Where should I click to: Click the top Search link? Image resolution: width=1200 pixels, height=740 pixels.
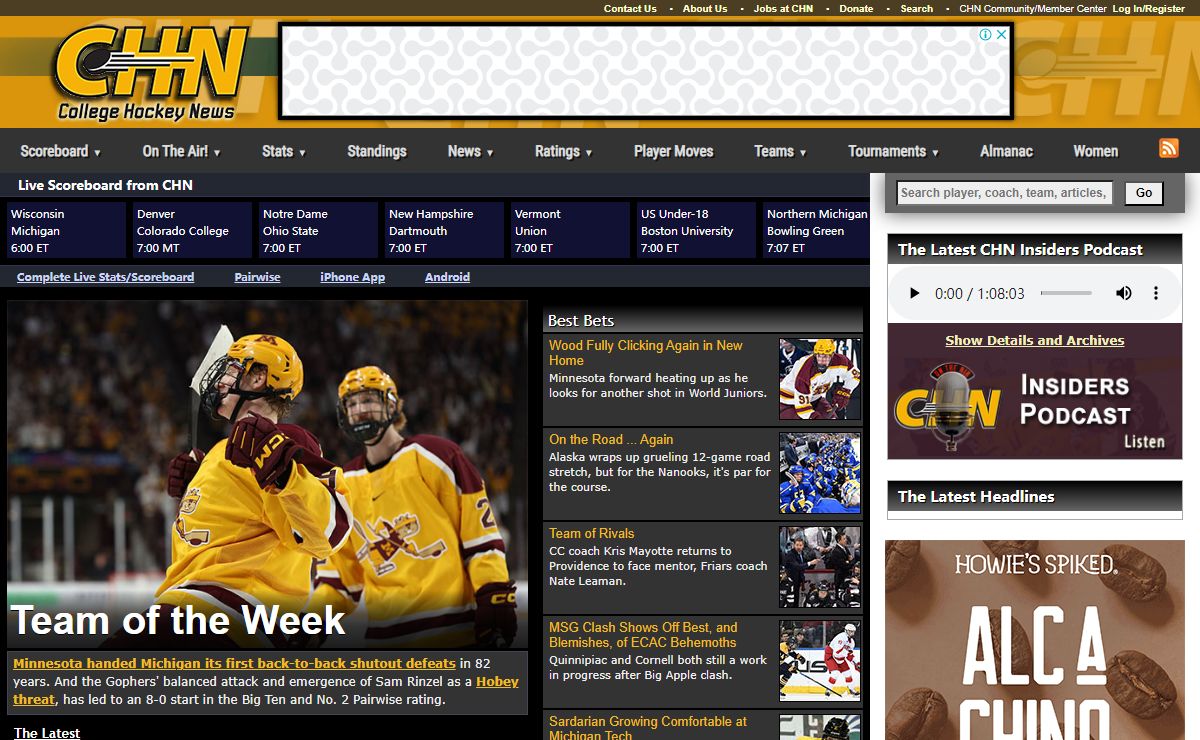coord(916,8)
